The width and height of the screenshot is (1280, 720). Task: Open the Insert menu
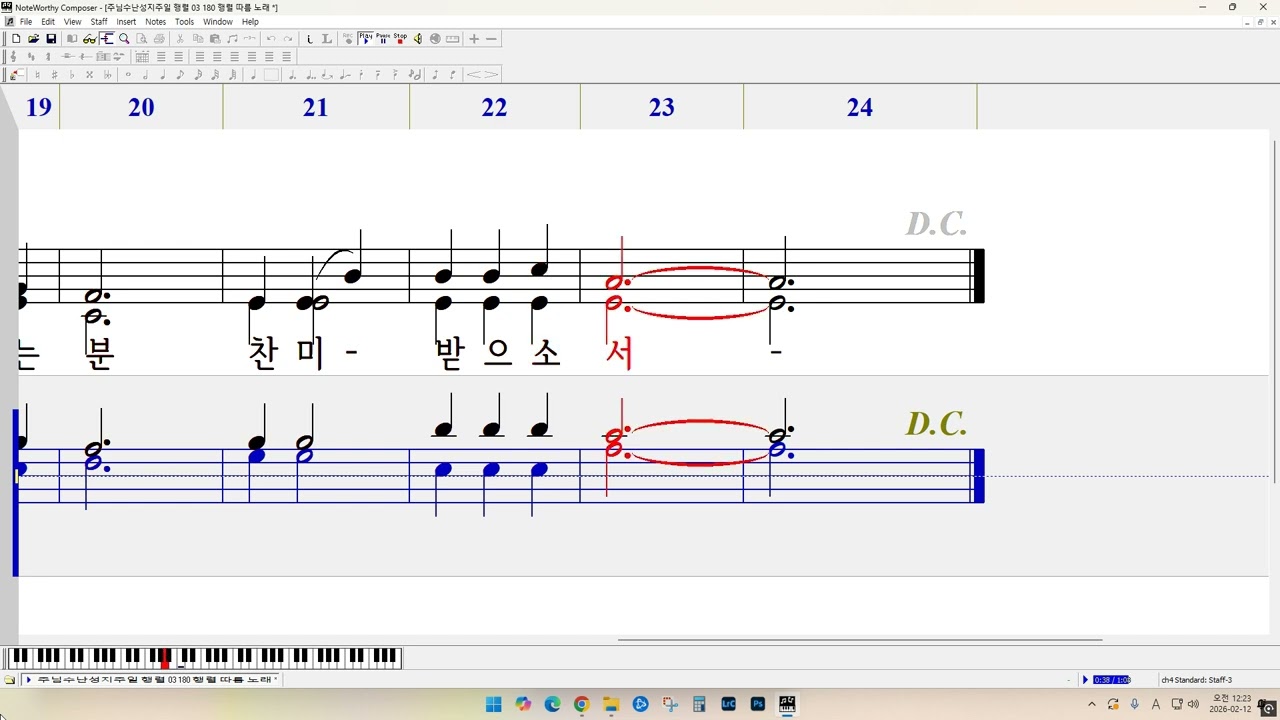[x=126, y=21]
